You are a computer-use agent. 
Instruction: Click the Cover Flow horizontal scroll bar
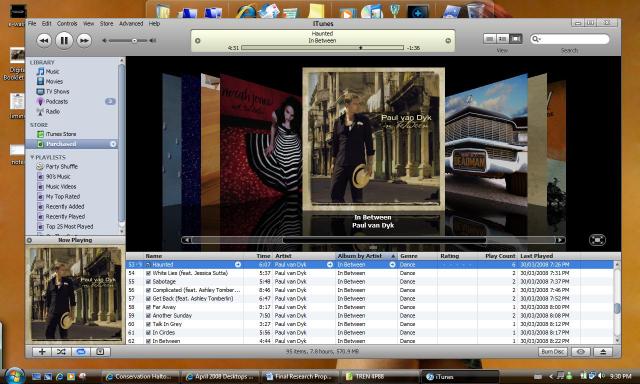pyautogui.click(x=373, y=240)
